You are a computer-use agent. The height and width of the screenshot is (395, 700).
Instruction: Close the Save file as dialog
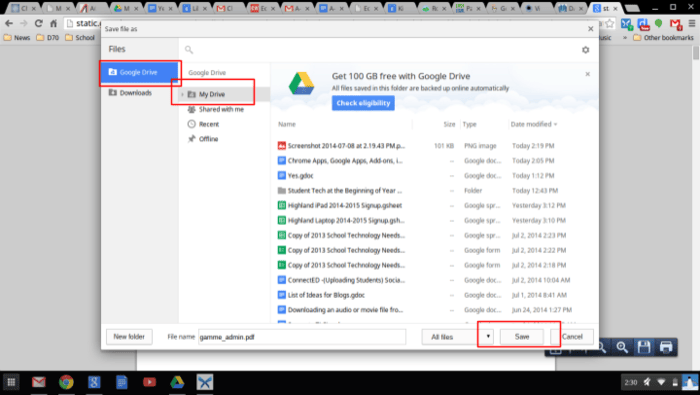591,29
